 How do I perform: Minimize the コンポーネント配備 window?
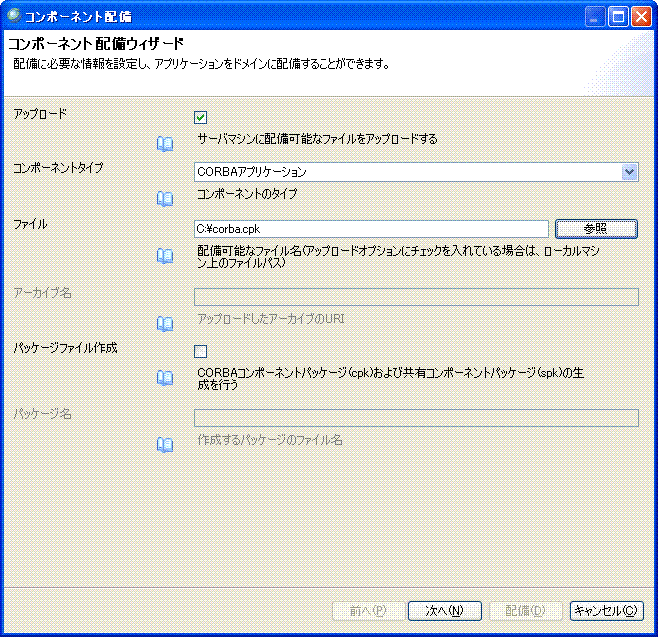coord(595,17)
